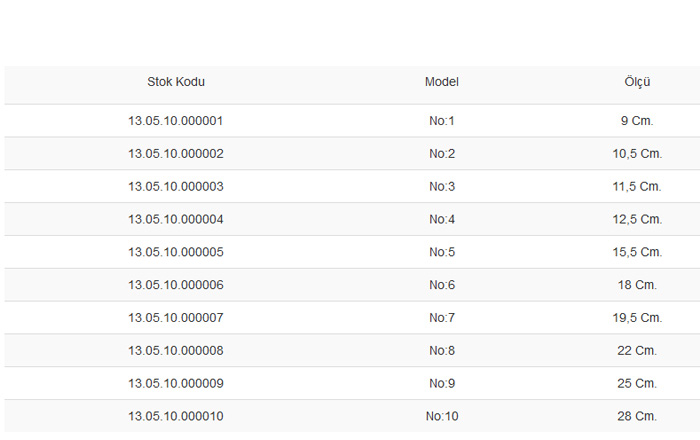The height and width of the screenshot is (440, 700).
Task: Select stock code 13.05.10.000002
Action: [175, 154]
